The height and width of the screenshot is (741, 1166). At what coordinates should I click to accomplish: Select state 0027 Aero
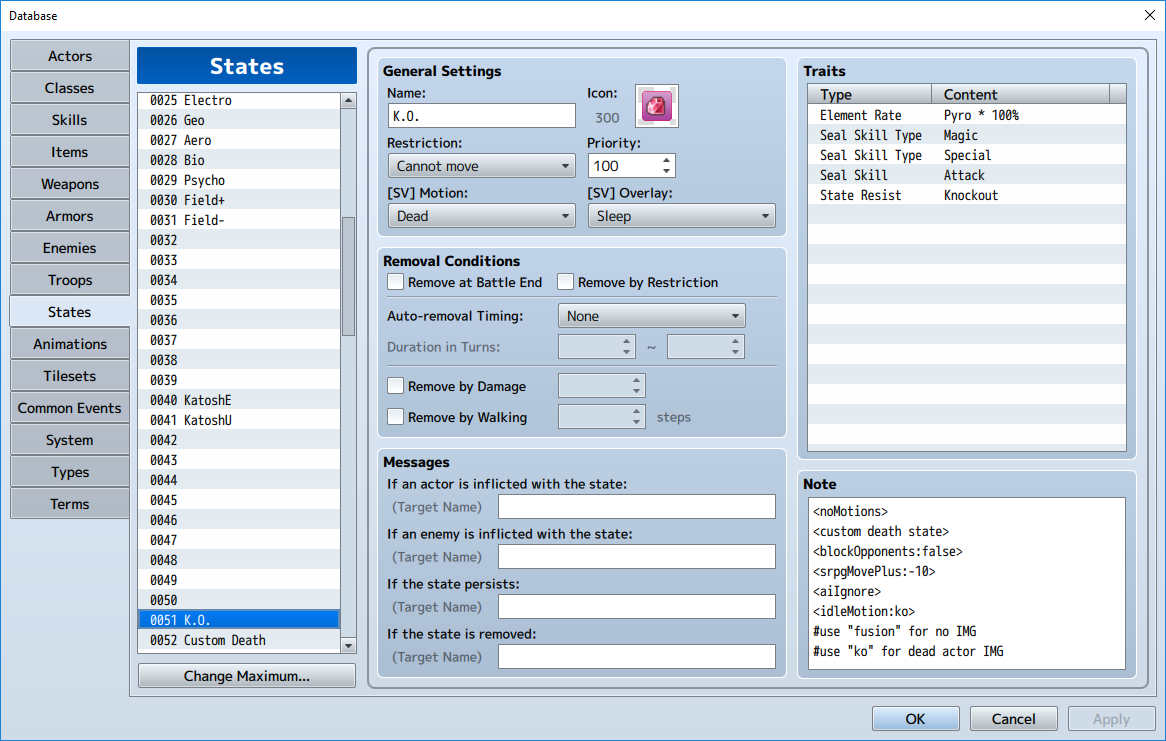pyautogui.click(x=239, y=141)
